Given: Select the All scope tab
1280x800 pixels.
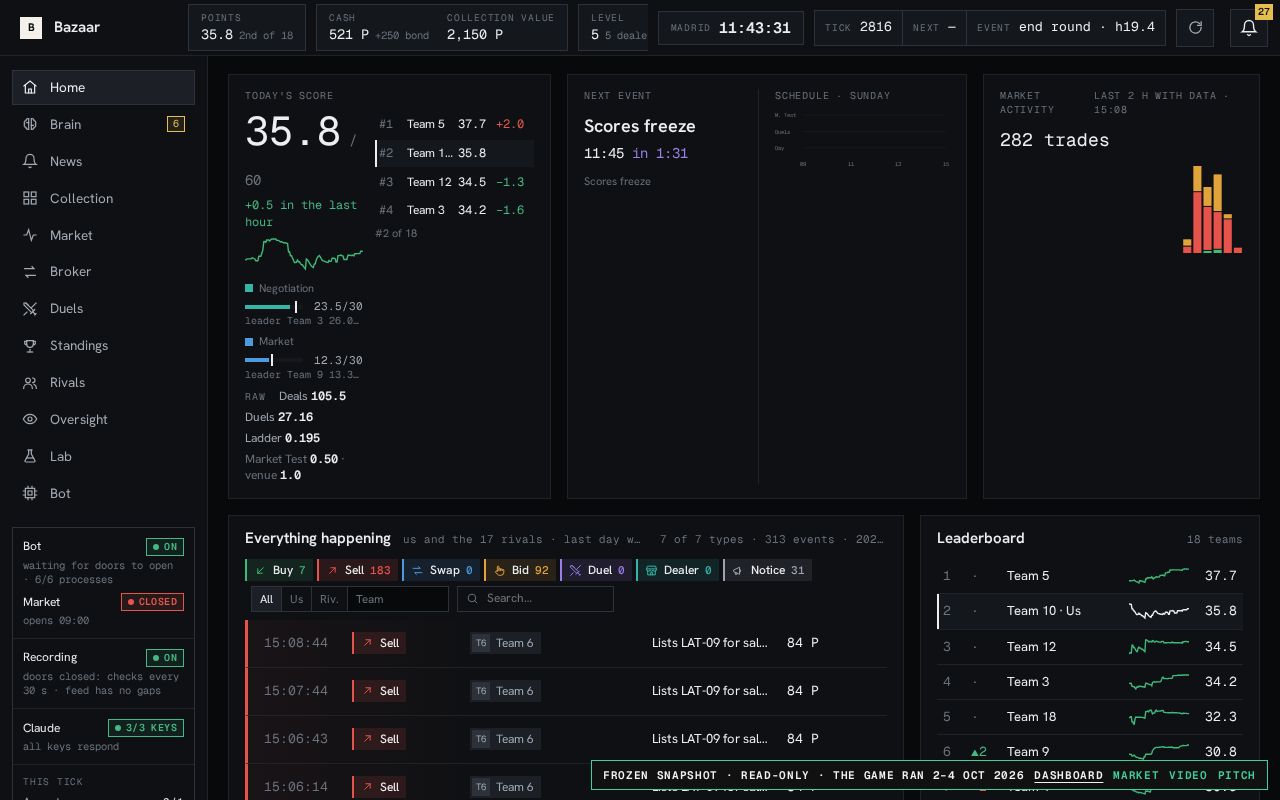Looking at the screenshot, I should [x=266, y=599].
